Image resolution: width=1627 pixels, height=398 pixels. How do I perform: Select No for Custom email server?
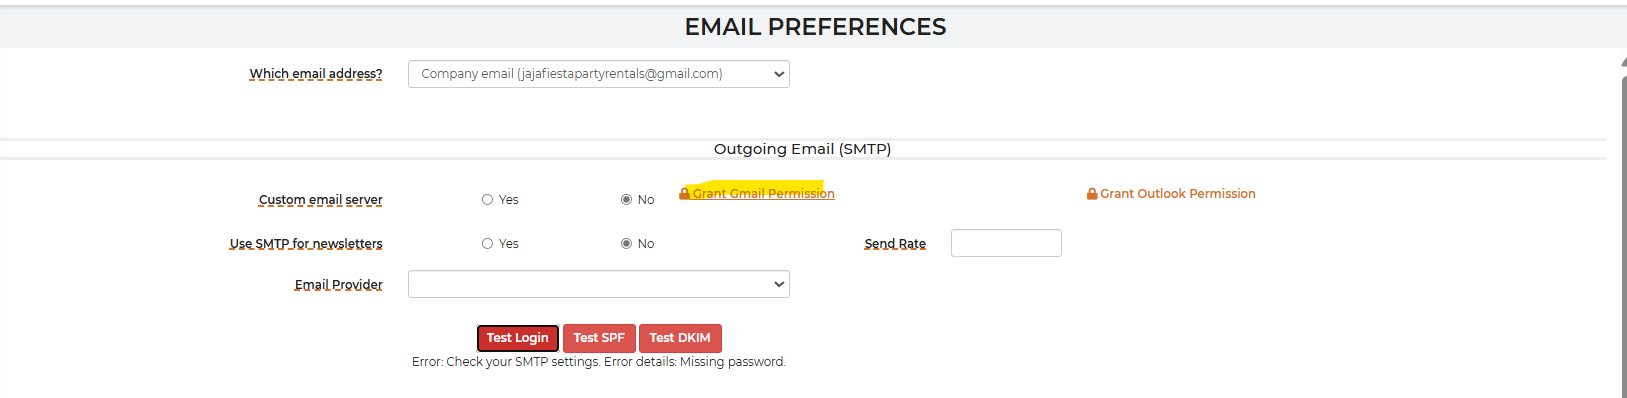[x=626, y=200]
